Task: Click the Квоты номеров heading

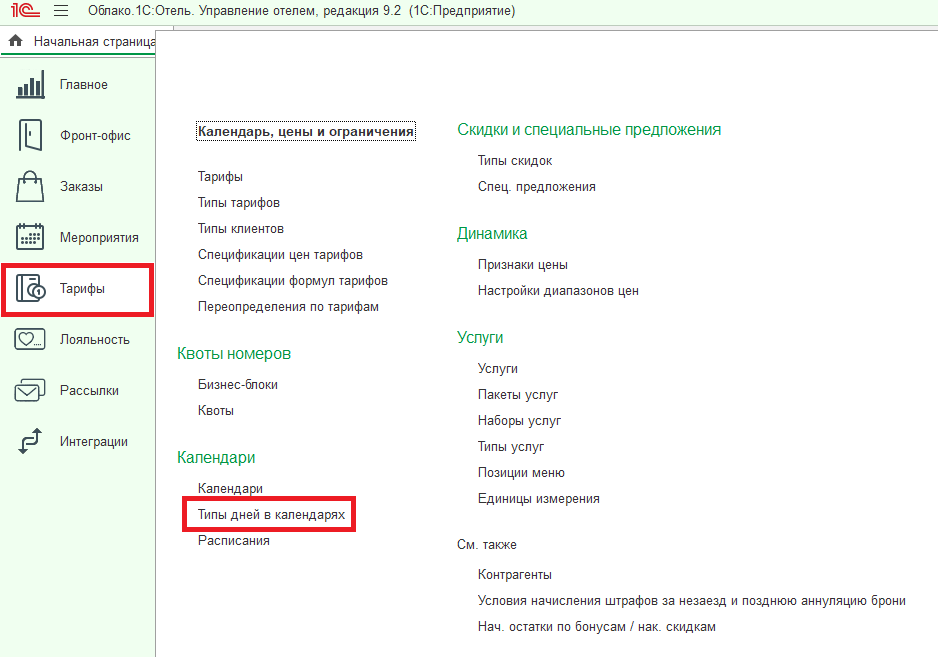Action: coord(234,354)
